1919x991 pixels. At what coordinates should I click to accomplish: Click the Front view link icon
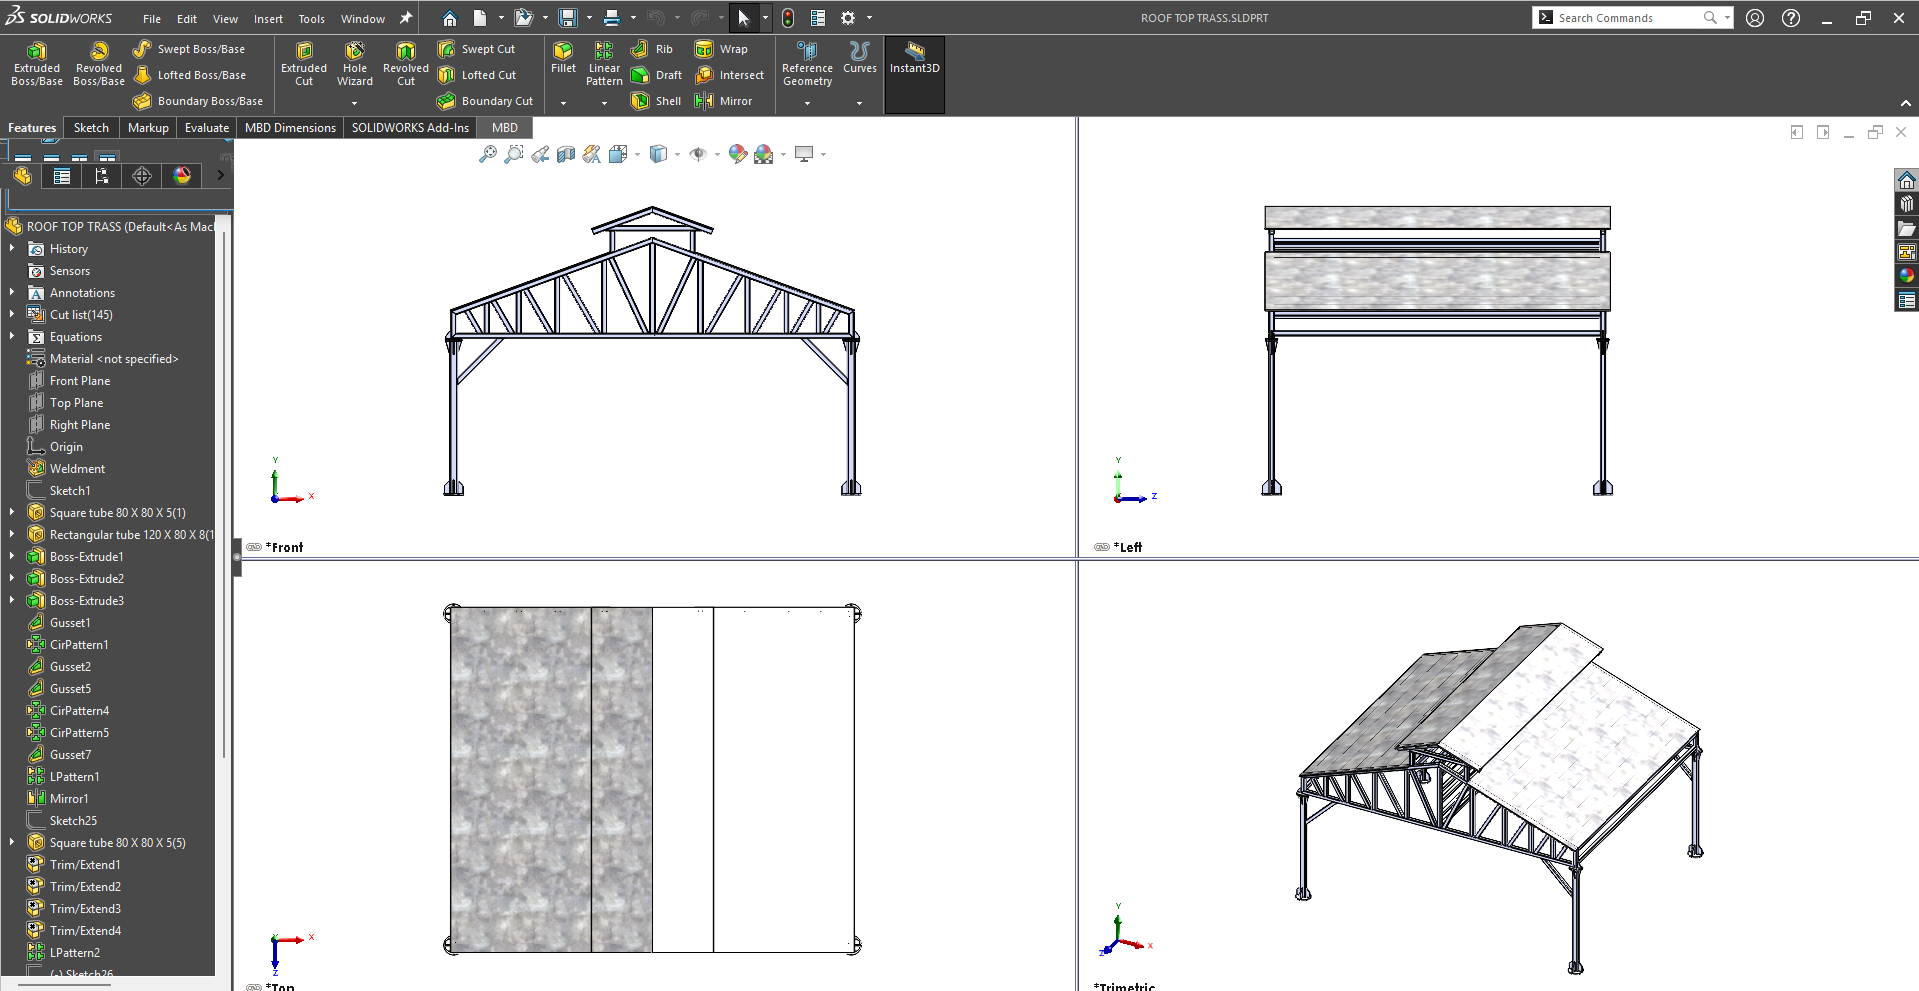click(x=254, y=547)
